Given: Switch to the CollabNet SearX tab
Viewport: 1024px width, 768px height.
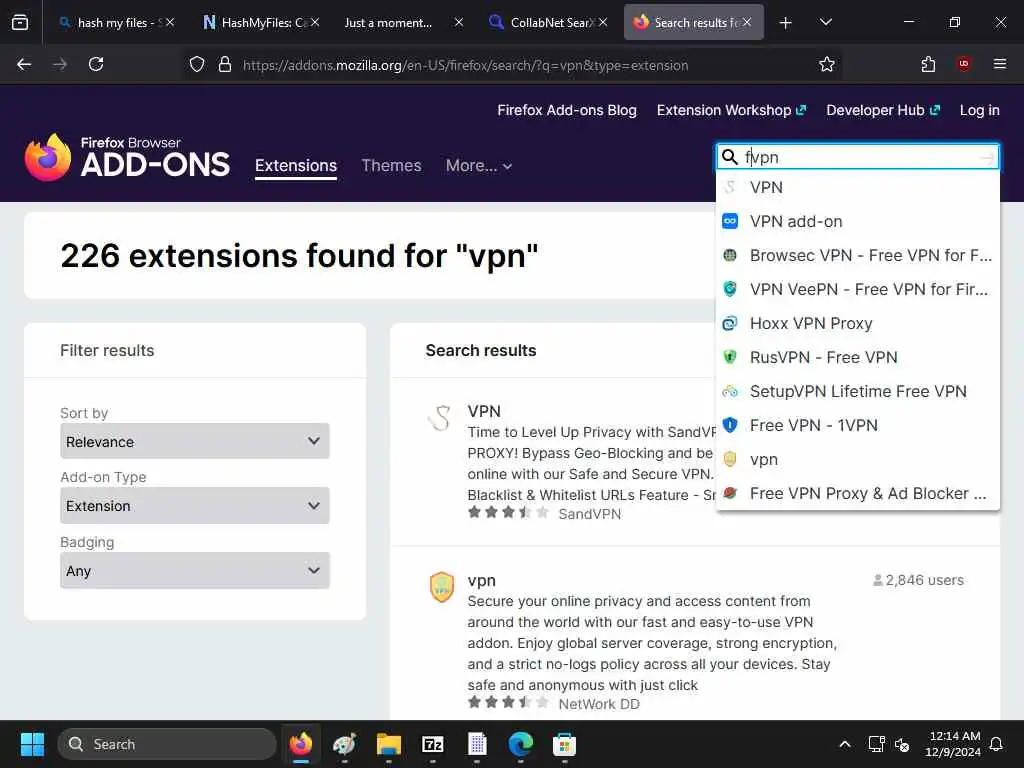Looking at the screenshot, I should tap(548, 23).
